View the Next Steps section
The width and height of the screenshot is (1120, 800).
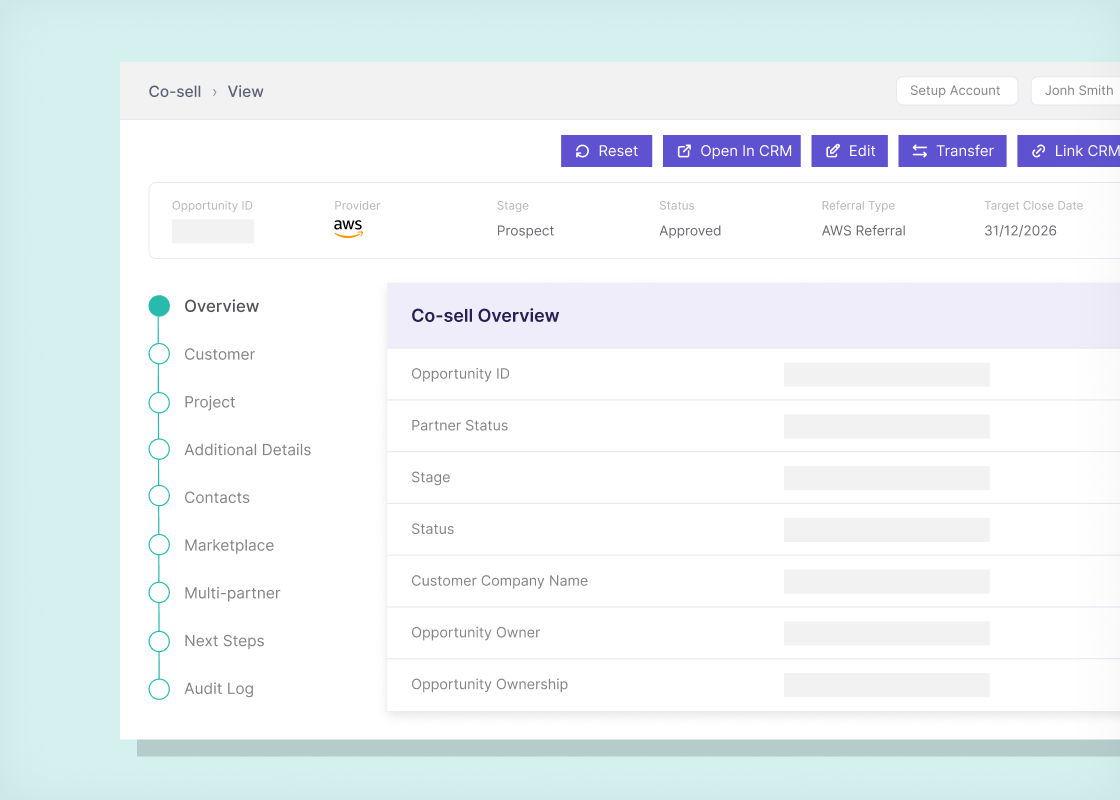point(224,641)
